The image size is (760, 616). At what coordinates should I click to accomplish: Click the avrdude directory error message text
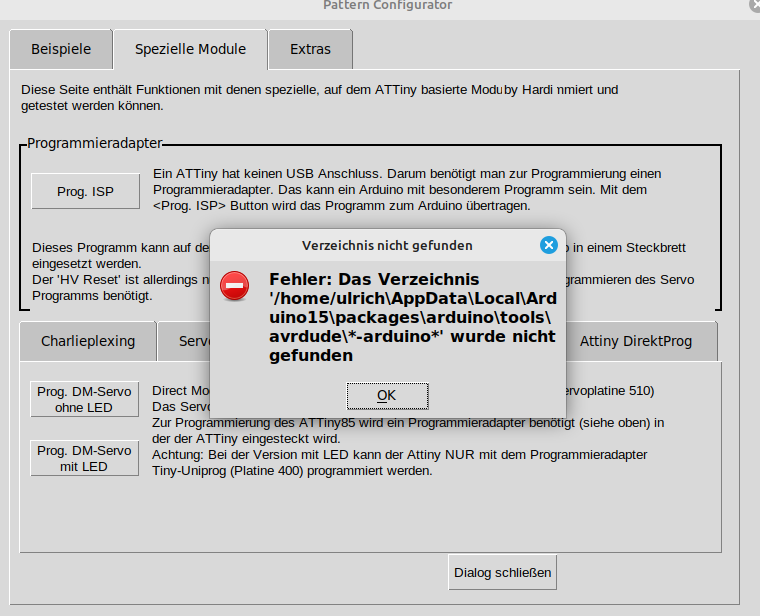pos(412,317)
